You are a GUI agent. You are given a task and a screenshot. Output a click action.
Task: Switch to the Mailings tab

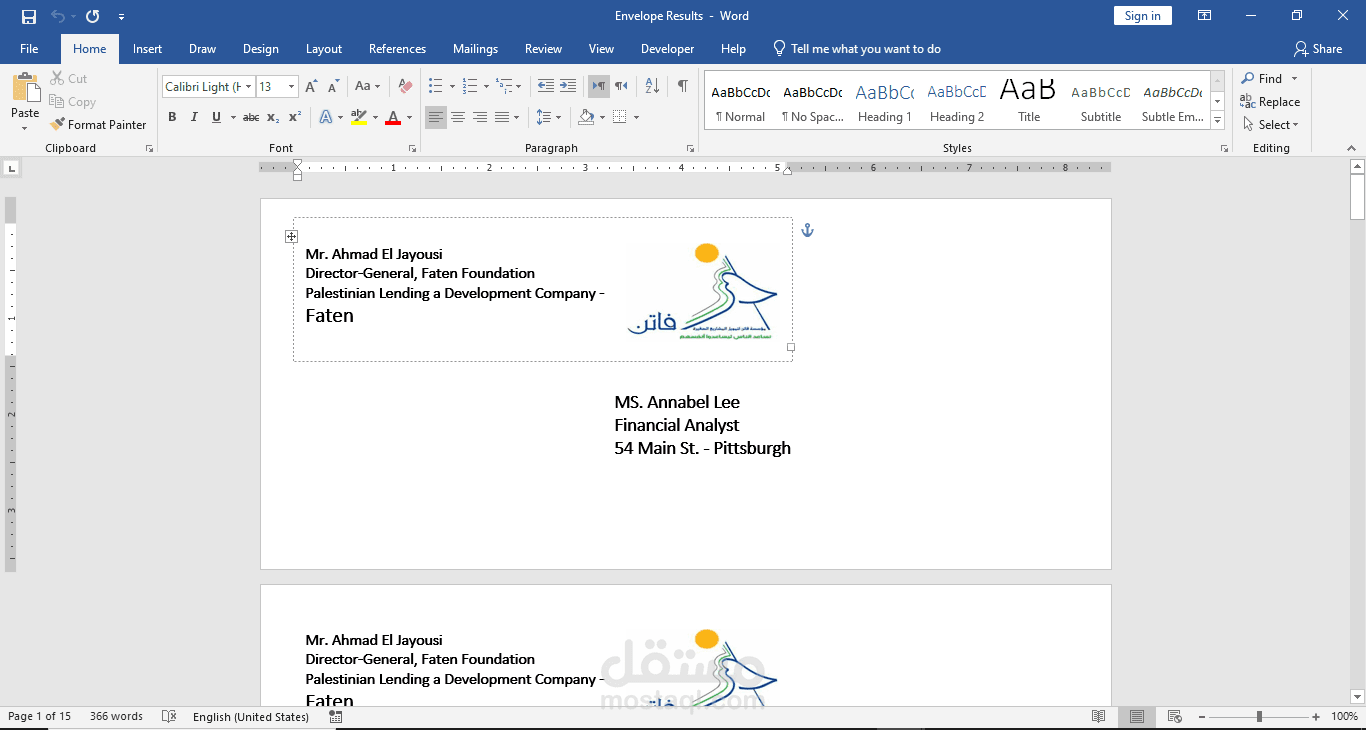[475, 49]
